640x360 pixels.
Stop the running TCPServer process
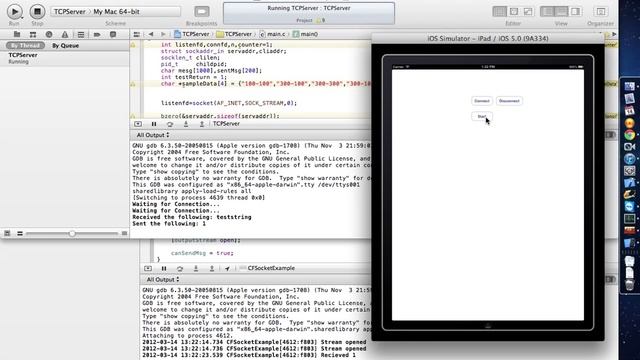(37, 11)
